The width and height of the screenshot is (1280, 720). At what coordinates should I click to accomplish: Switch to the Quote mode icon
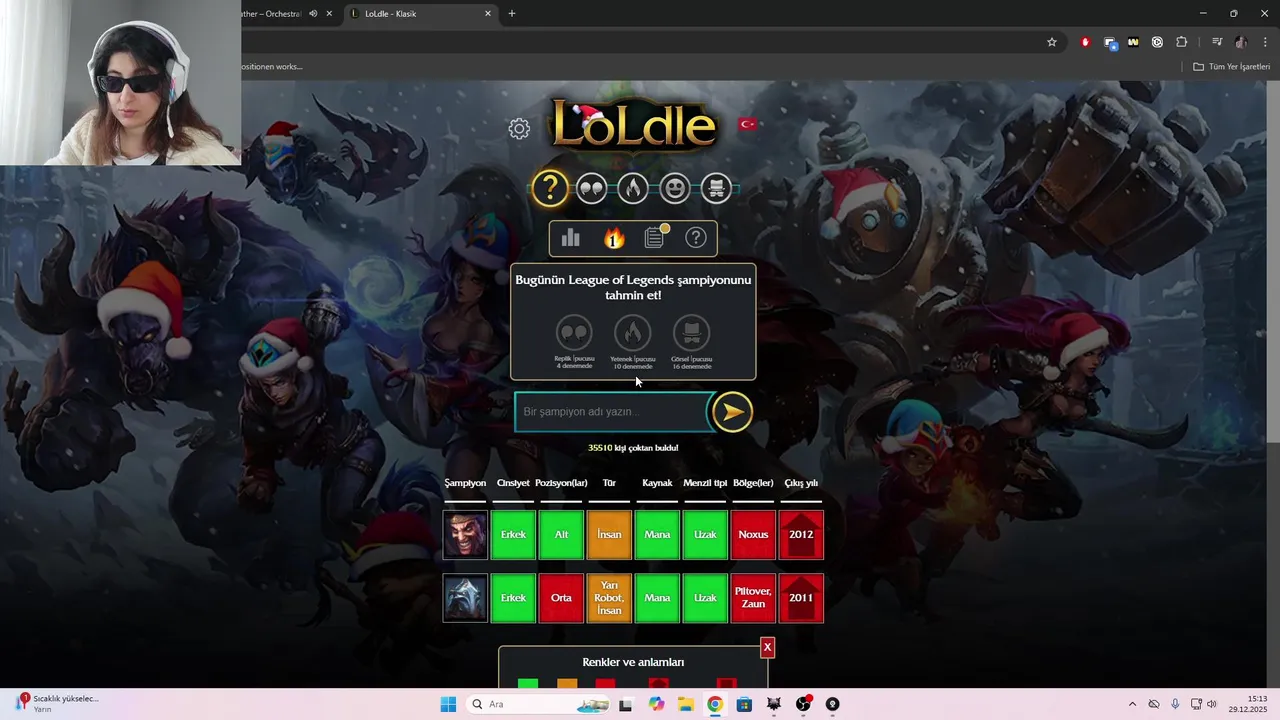click(591, 188)
